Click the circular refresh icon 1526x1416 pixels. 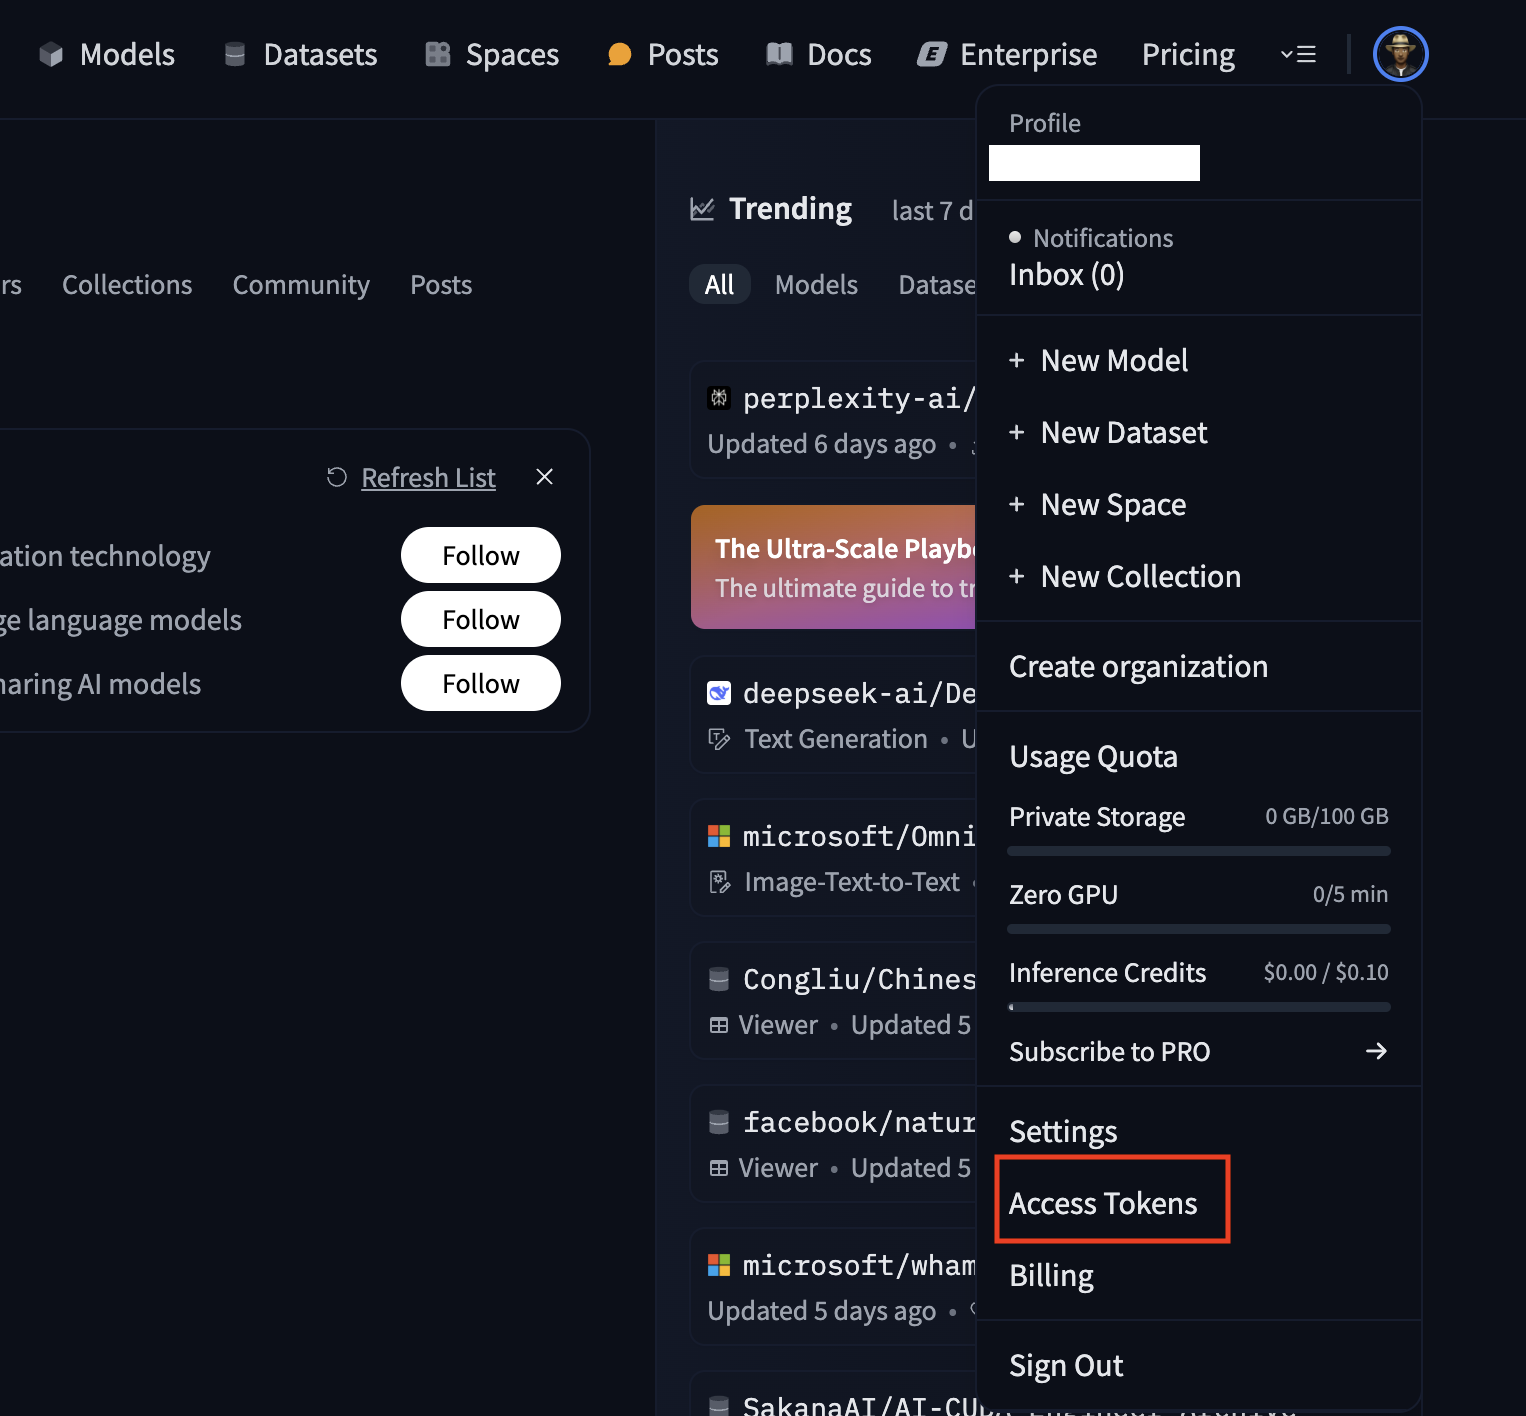pos(337,478)
